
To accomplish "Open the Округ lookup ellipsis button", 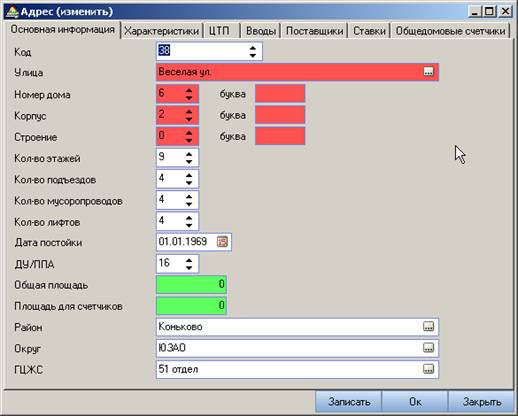I will [428, 348].
